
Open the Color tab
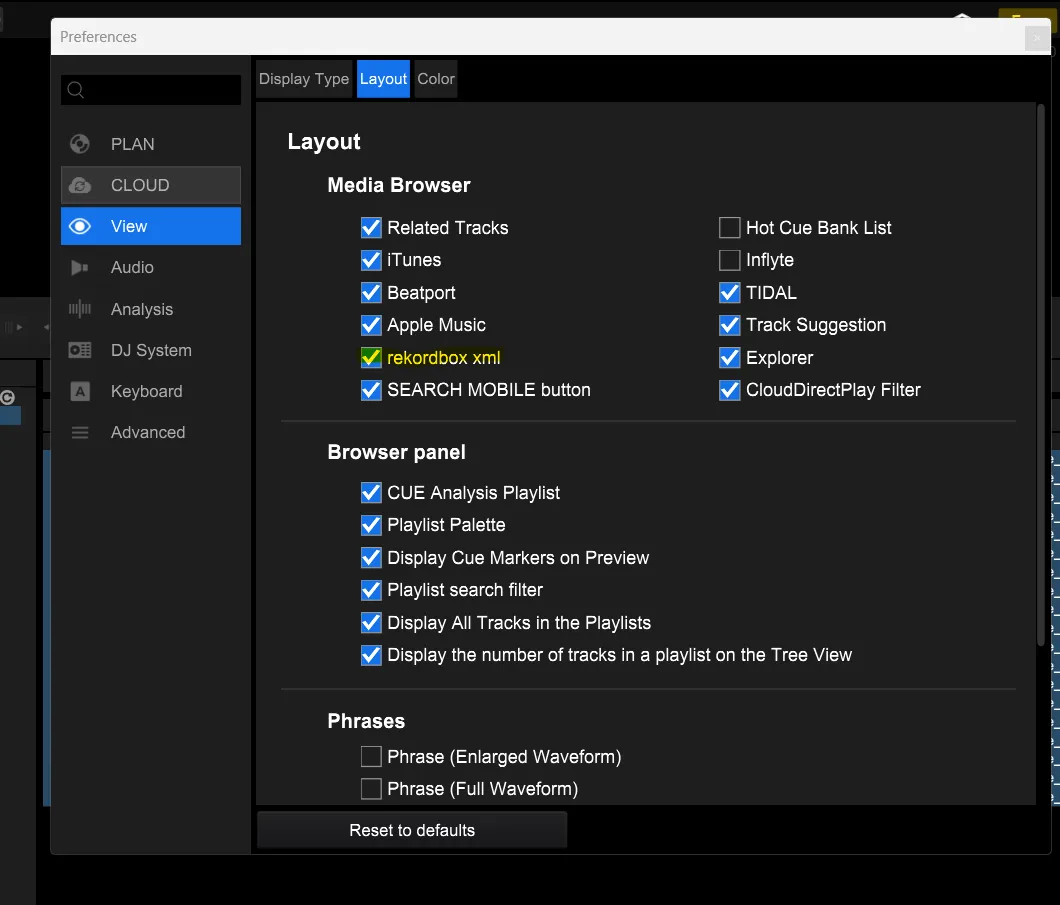tap(436, 79)
